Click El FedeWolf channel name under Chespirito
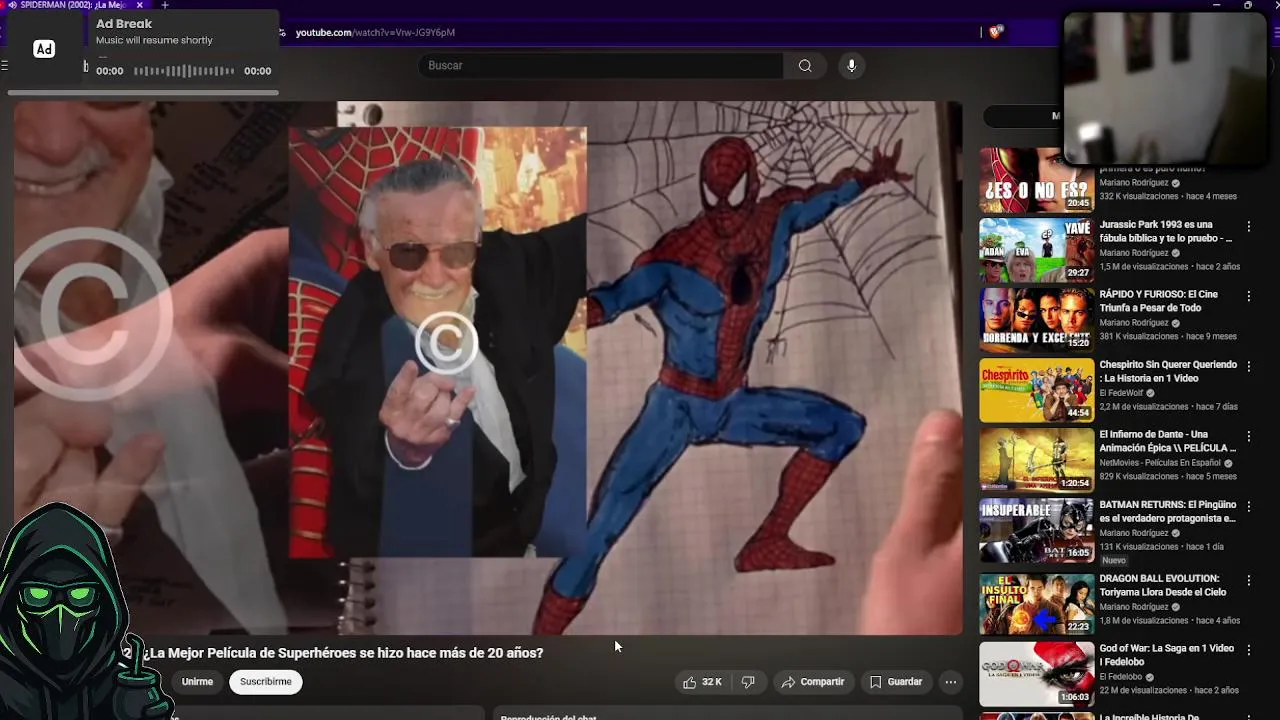This screenshot has height=720, width=1280. click(x=1121, y=393)
